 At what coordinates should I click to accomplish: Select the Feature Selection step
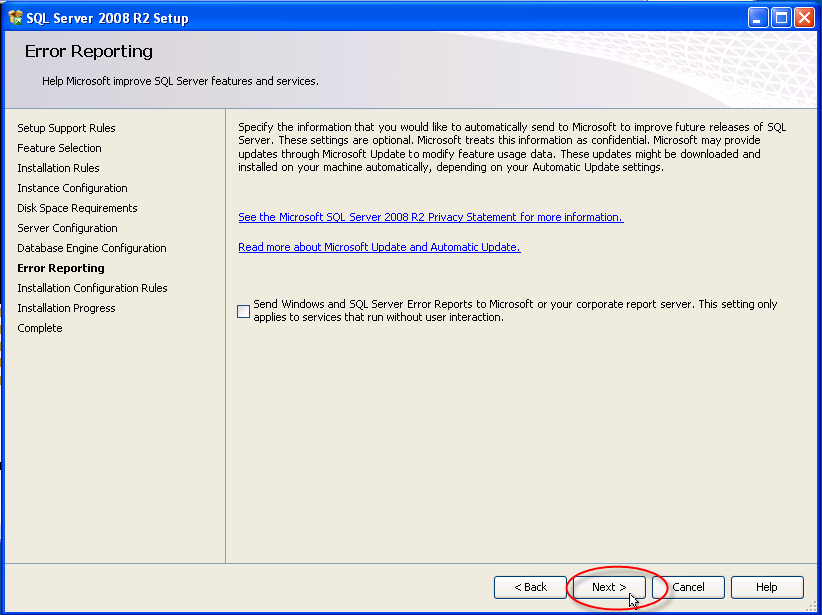pyautogui.click(x=59, y=148)
